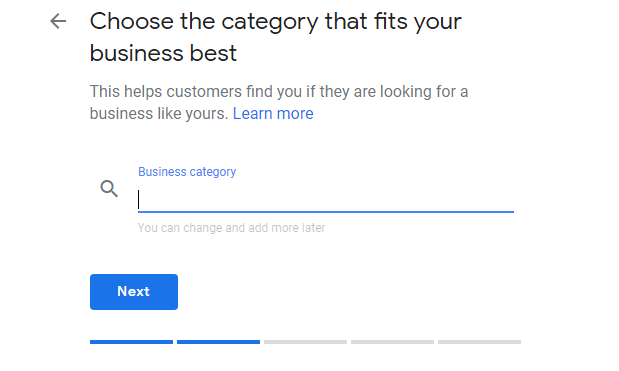Image resolution: width=619 pixels, height=371 pixels.
Task: Click the last gray progress segment
Action: [x=479, y=342]
